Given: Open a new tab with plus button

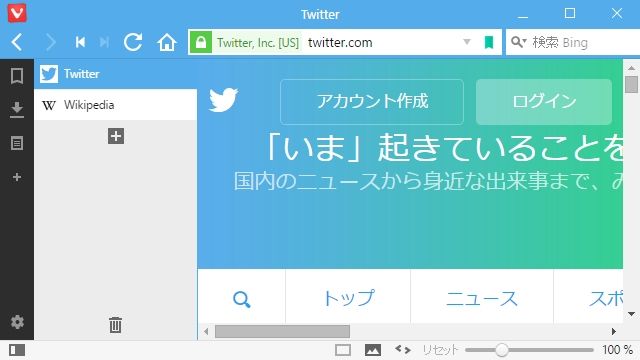Looking at the screenshot, I should point(116,136).
